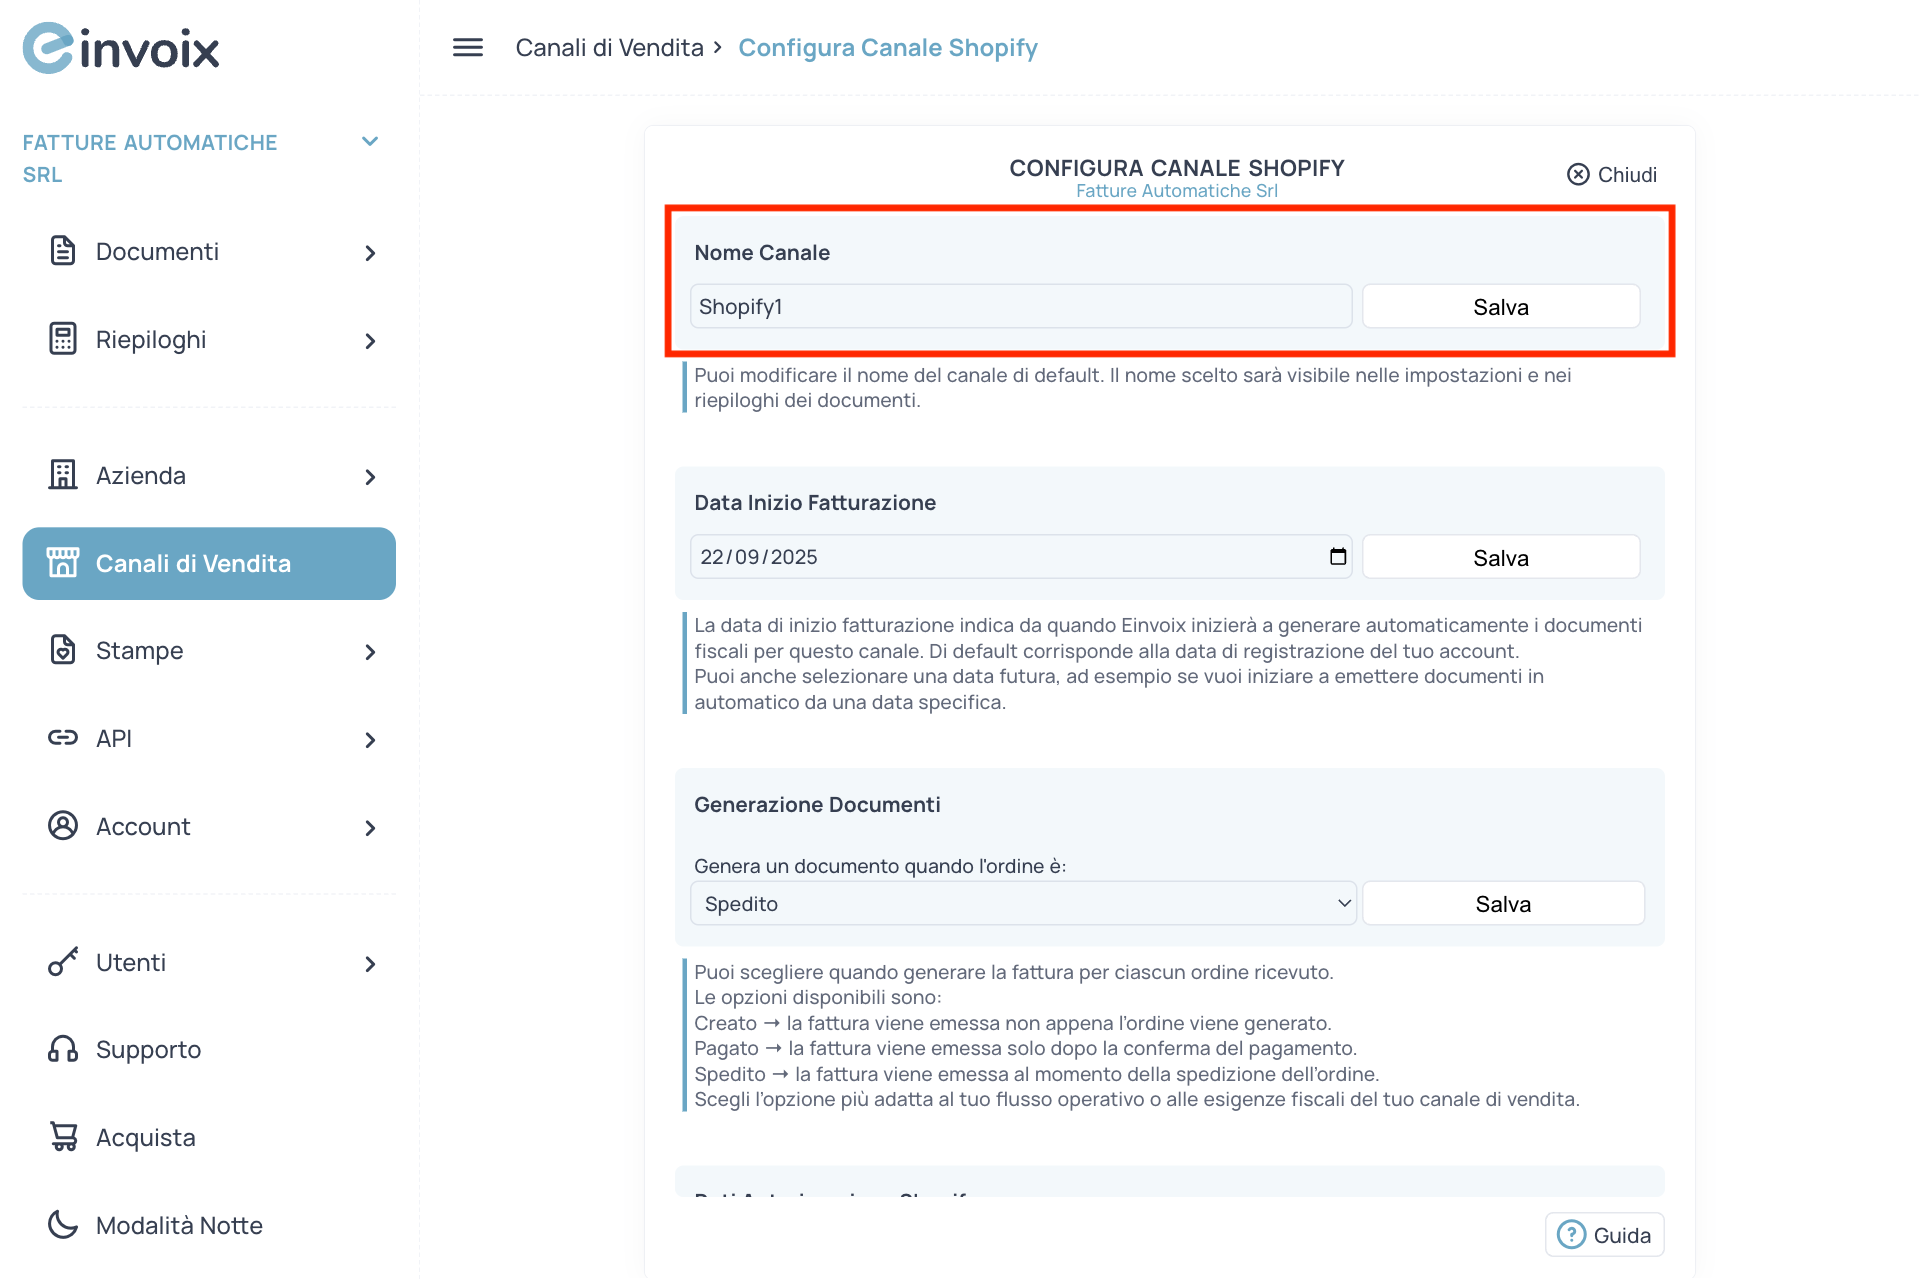This screenshot has width=1920, height=1279.
Task: Open the sidebar hamburger menu
Action: coord(466,47)
